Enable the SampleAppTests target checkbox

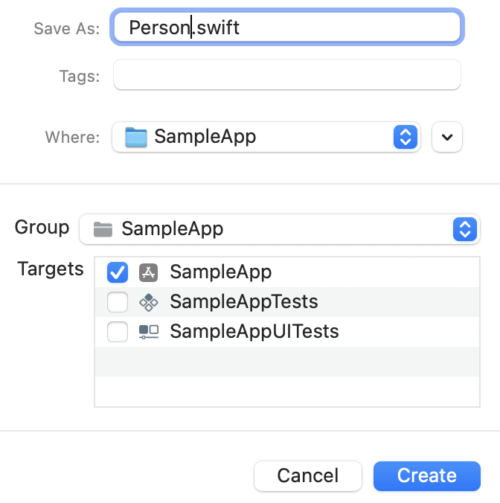(117, 302)
